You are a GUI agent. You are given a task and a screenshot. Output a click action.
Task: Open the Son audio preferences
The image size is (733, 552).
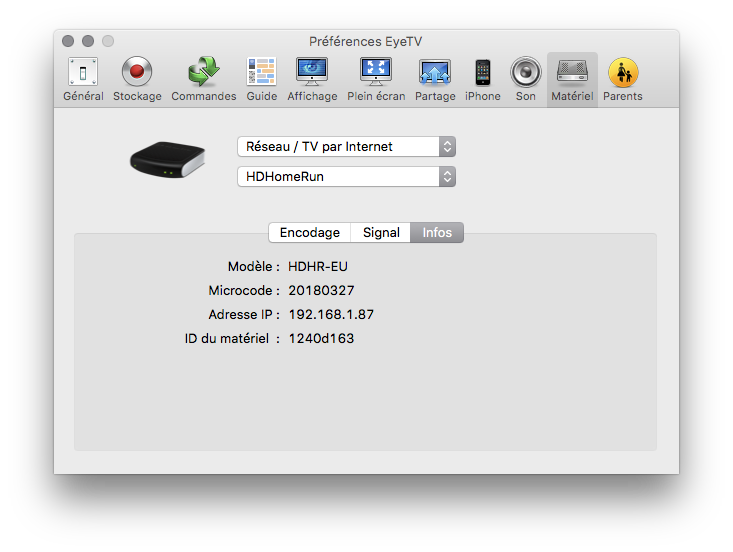click(525, 79)
